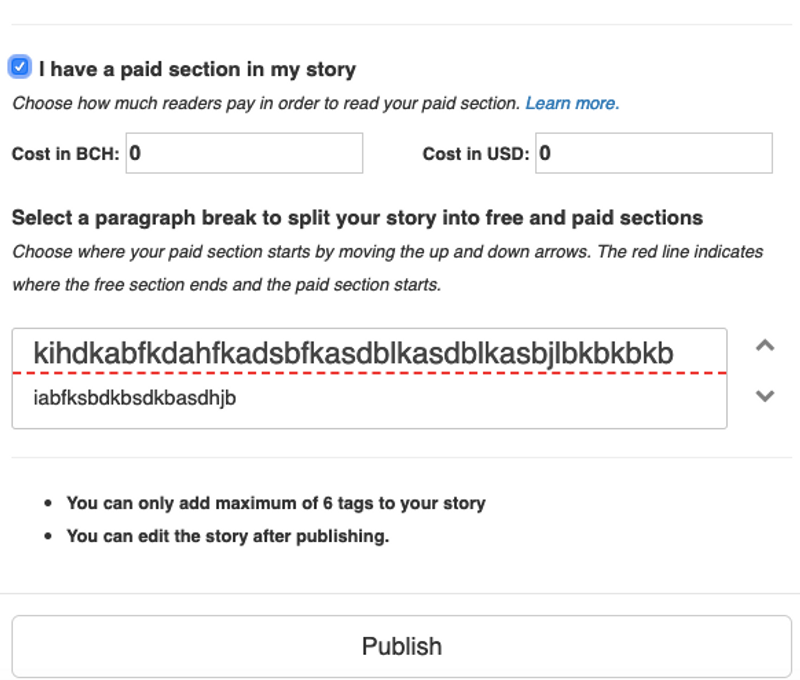Screen dimensions: 800x680
Task: Click the 'Cost in USD:' label
Action: pos(476,154)
